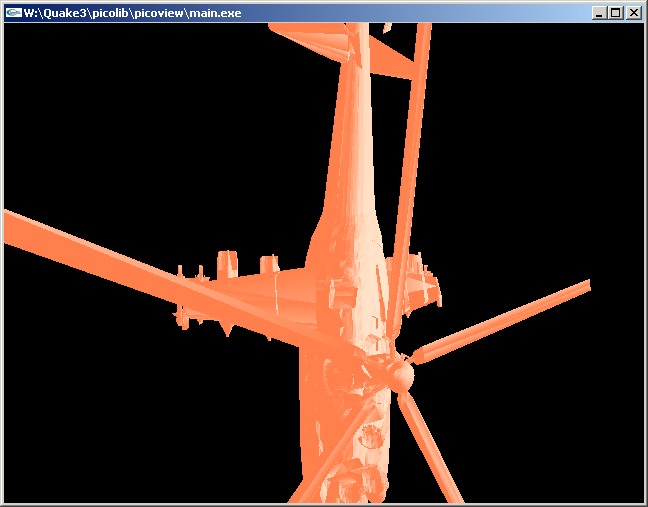Screen dimensions: 648x507
Task: Select the rotor blade pointing right
Action: pos(510,318)
